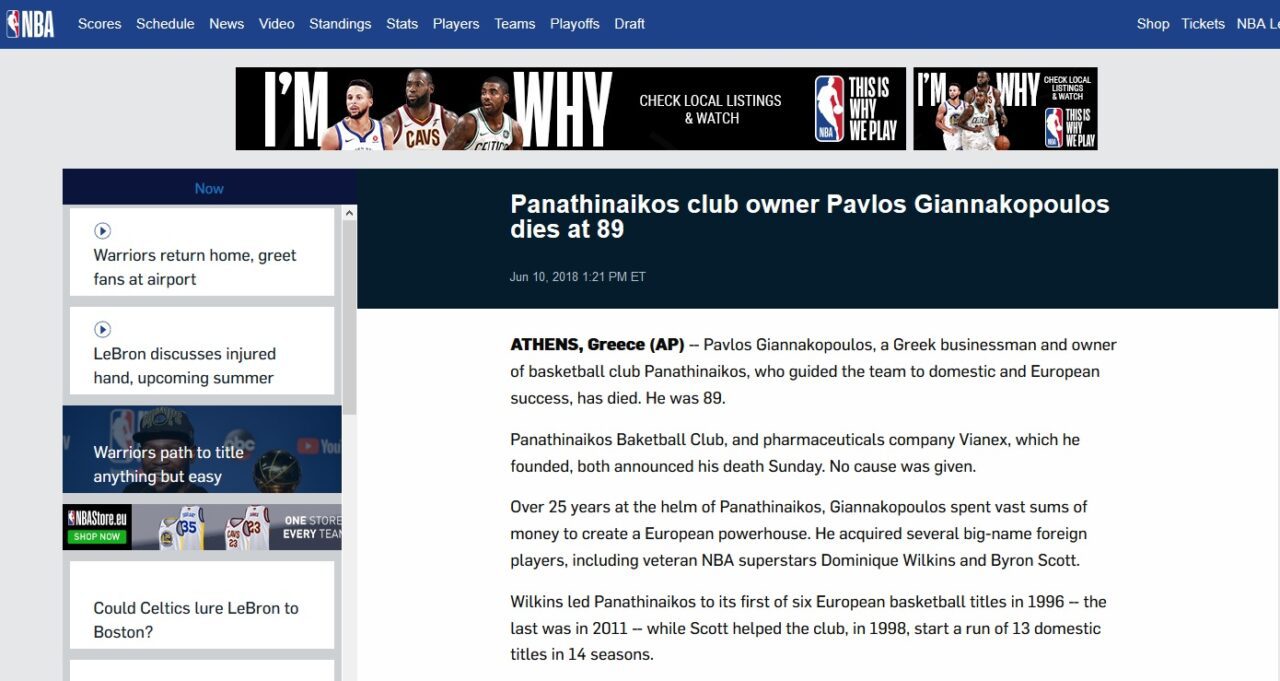Open the Warriors path to title story thumbnail
The image size is (1280, 681).
click(x=201, y=450)
